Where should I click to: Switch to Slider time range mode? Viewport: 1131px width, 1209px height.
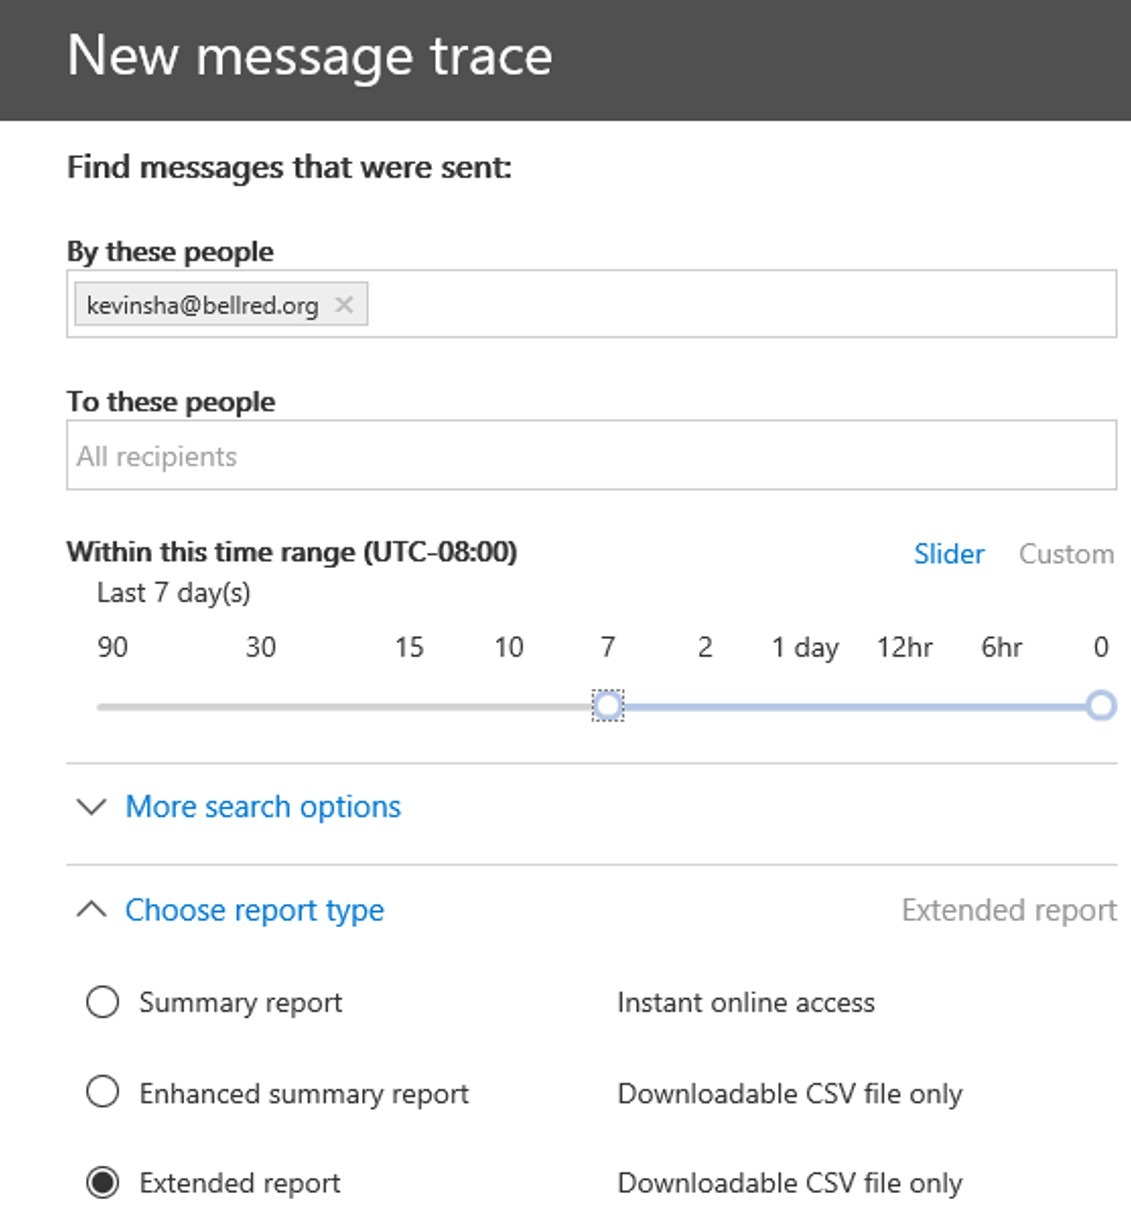948,554
